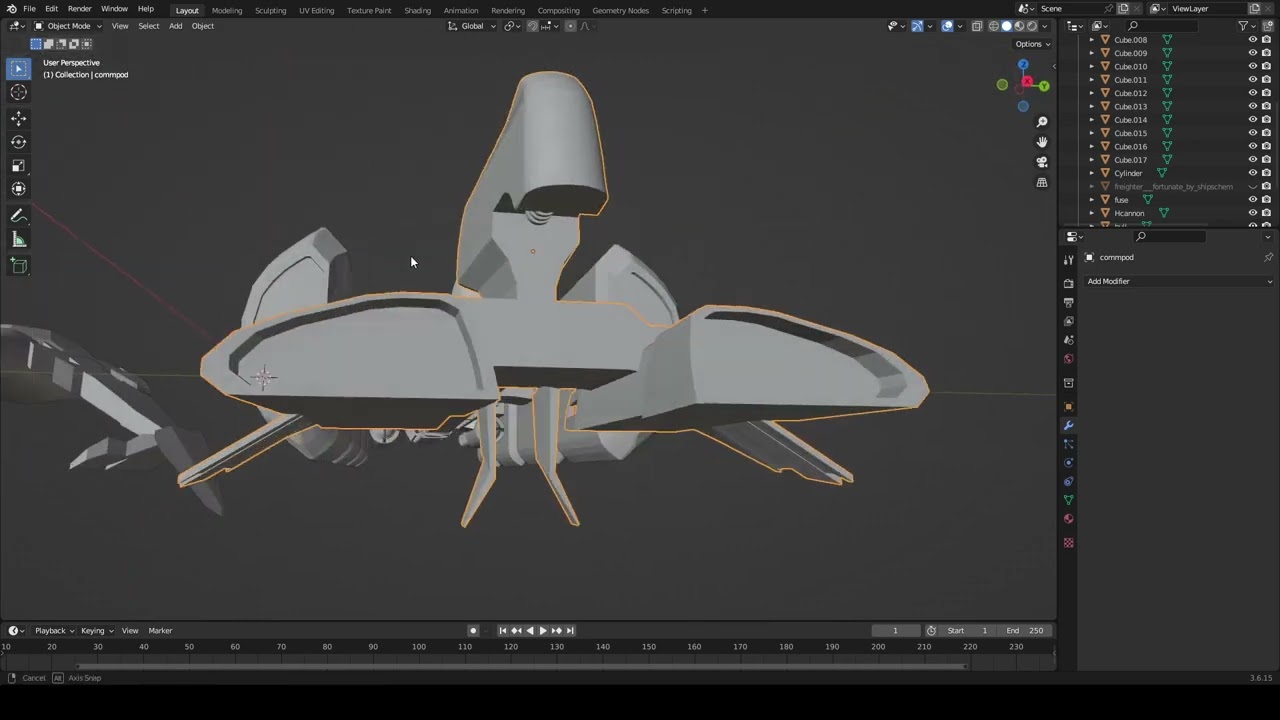Select the Annotate tool
Screen dimensions: 1280x720
[18, 216]
